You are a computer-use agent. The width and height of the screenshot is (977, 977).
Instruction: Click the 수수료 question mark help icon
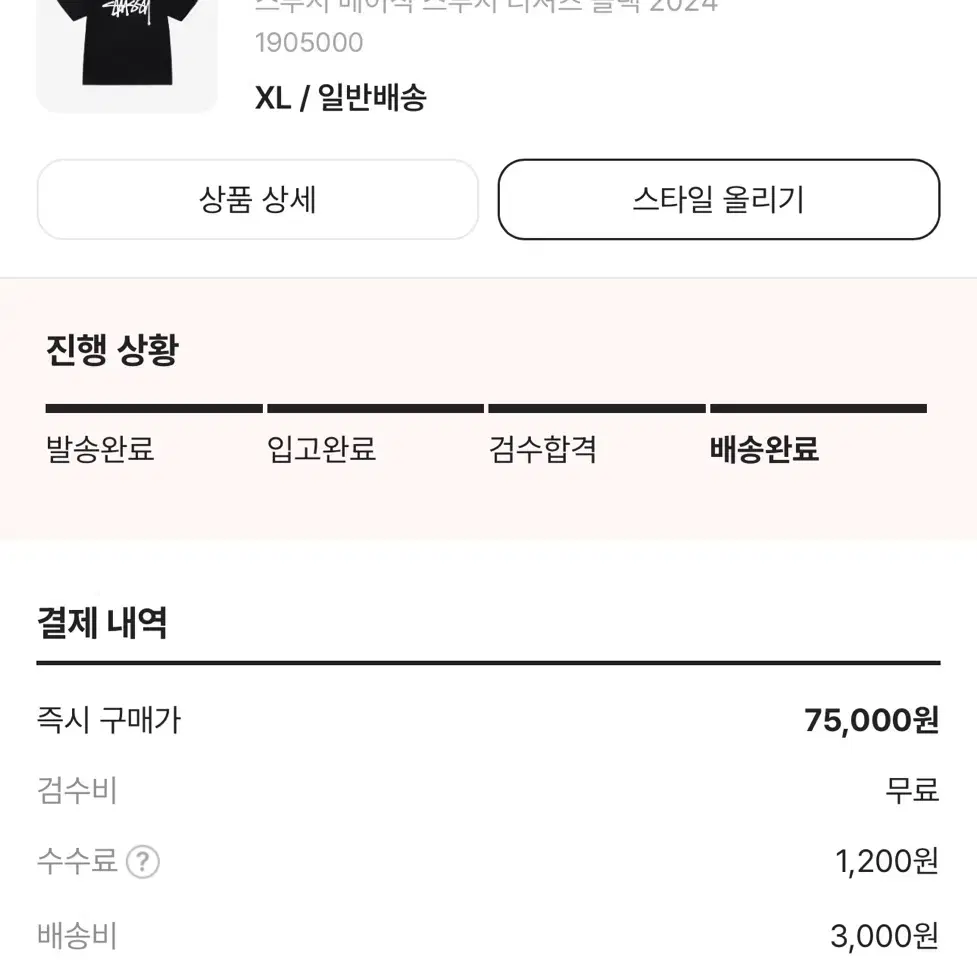click(x=143, y=862)
